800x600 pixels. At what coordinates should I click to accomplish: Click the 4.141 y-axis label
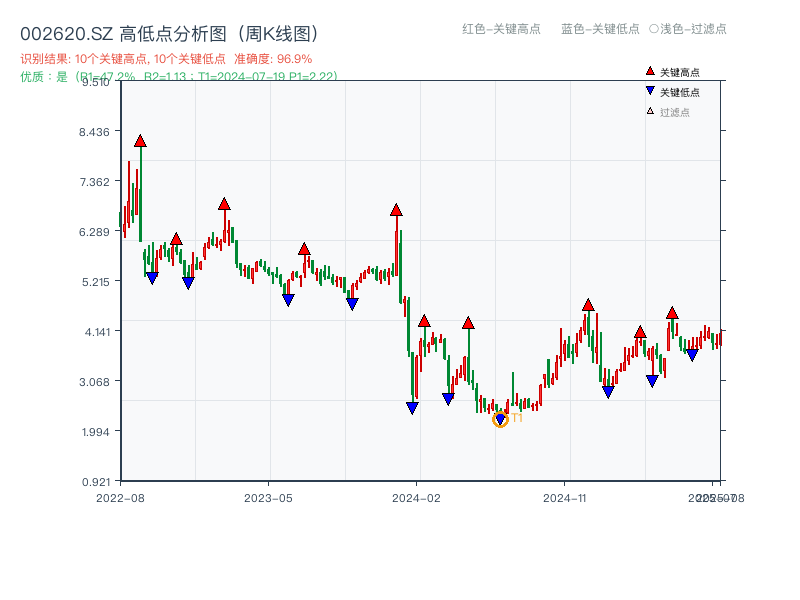tap(97, 332)
